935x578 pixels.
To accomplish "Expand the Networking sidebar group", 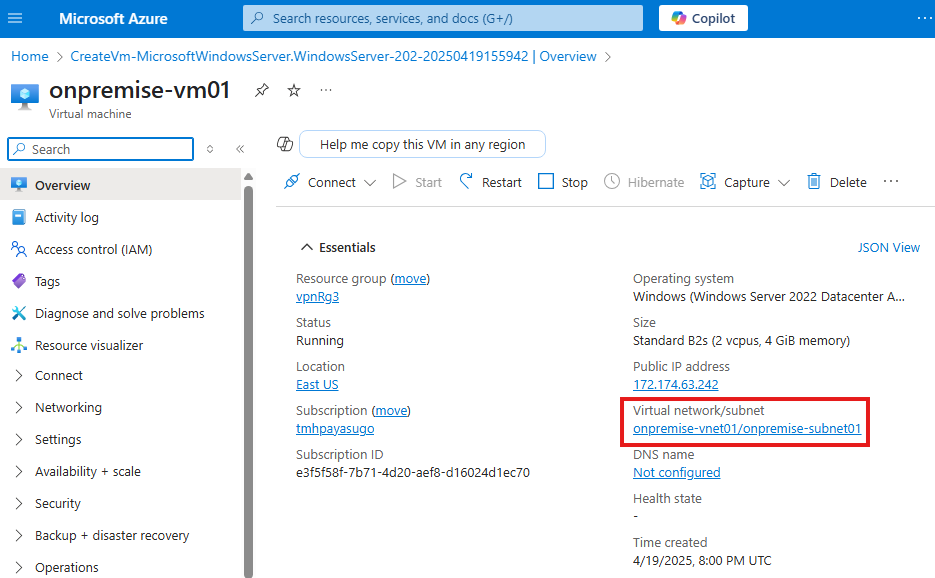I will pos(19,407).
